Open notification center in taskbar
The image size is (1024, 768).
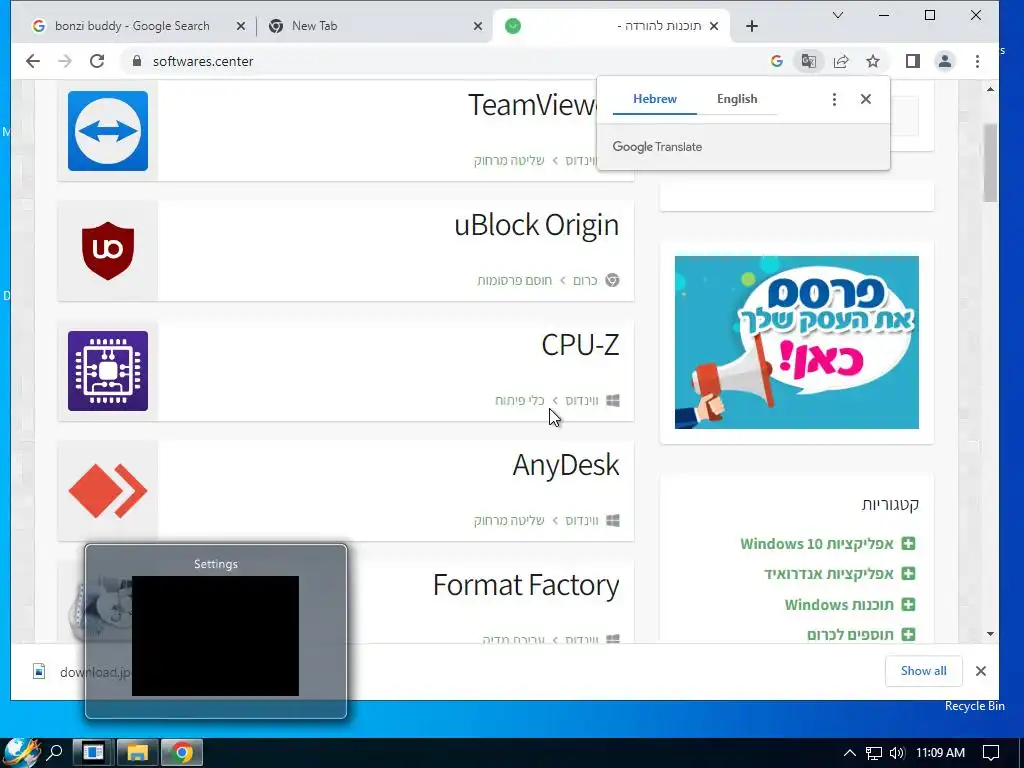coord(991,753)
